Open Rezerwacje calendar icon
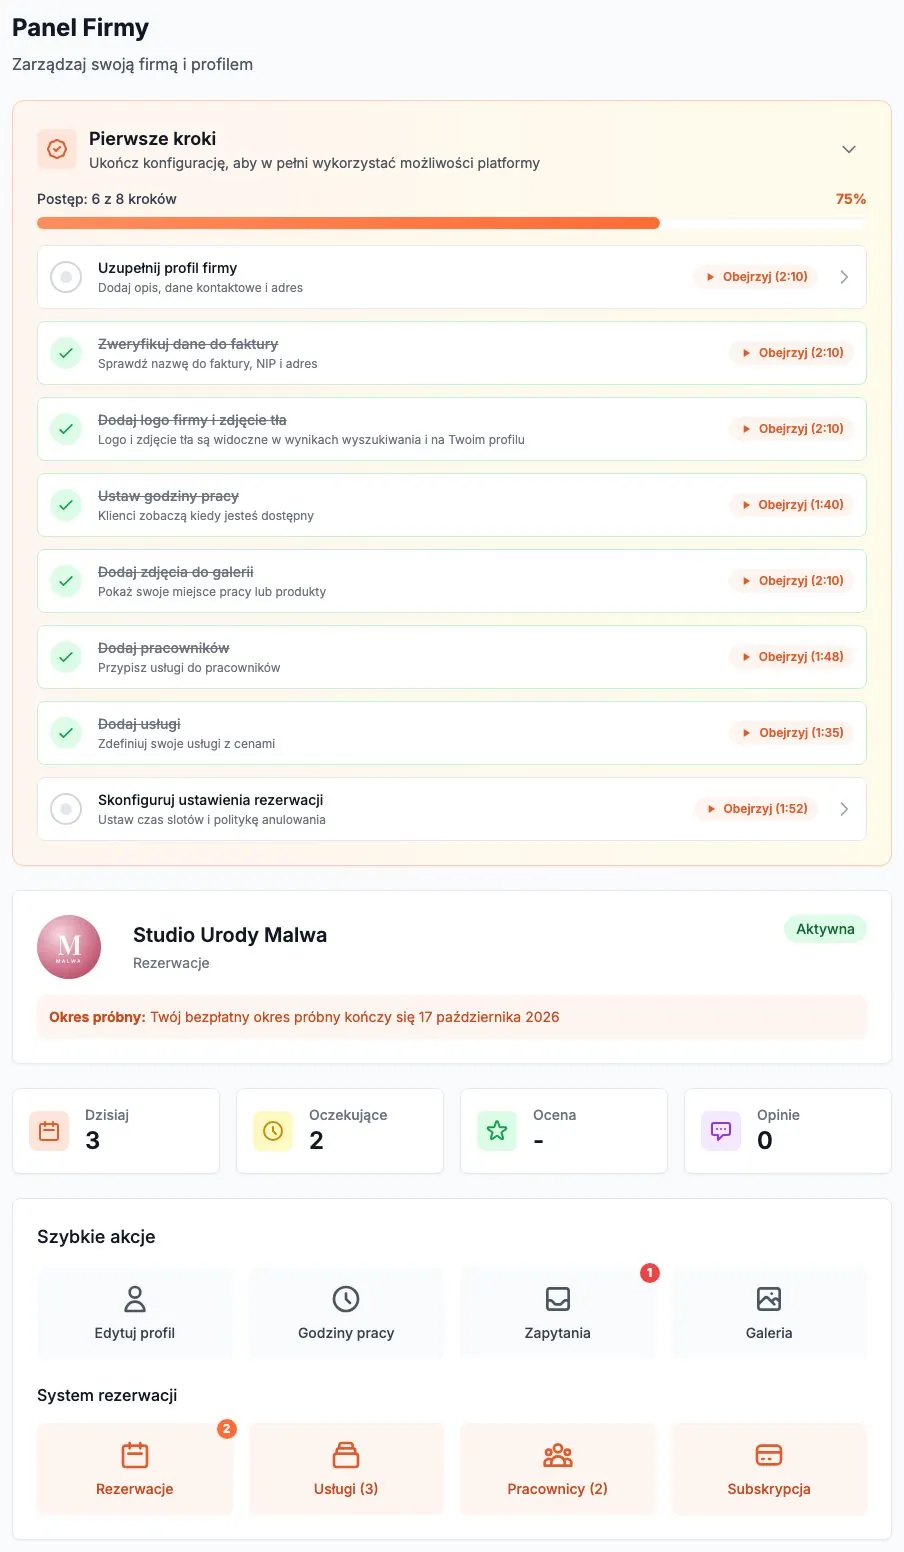 pos(135,1455)
